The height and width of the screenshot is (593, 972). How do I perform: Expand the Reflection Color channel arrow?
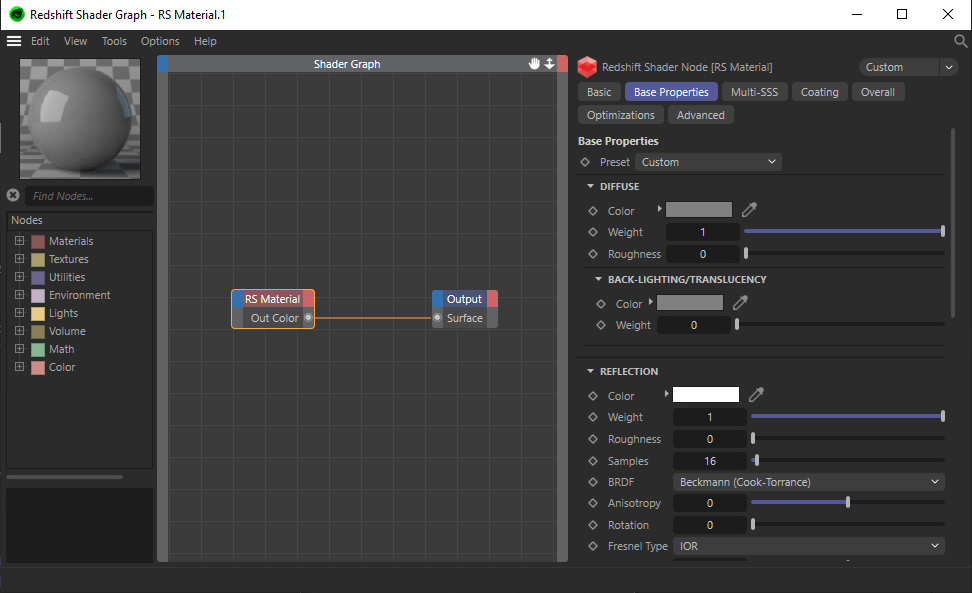coord(666,393)
